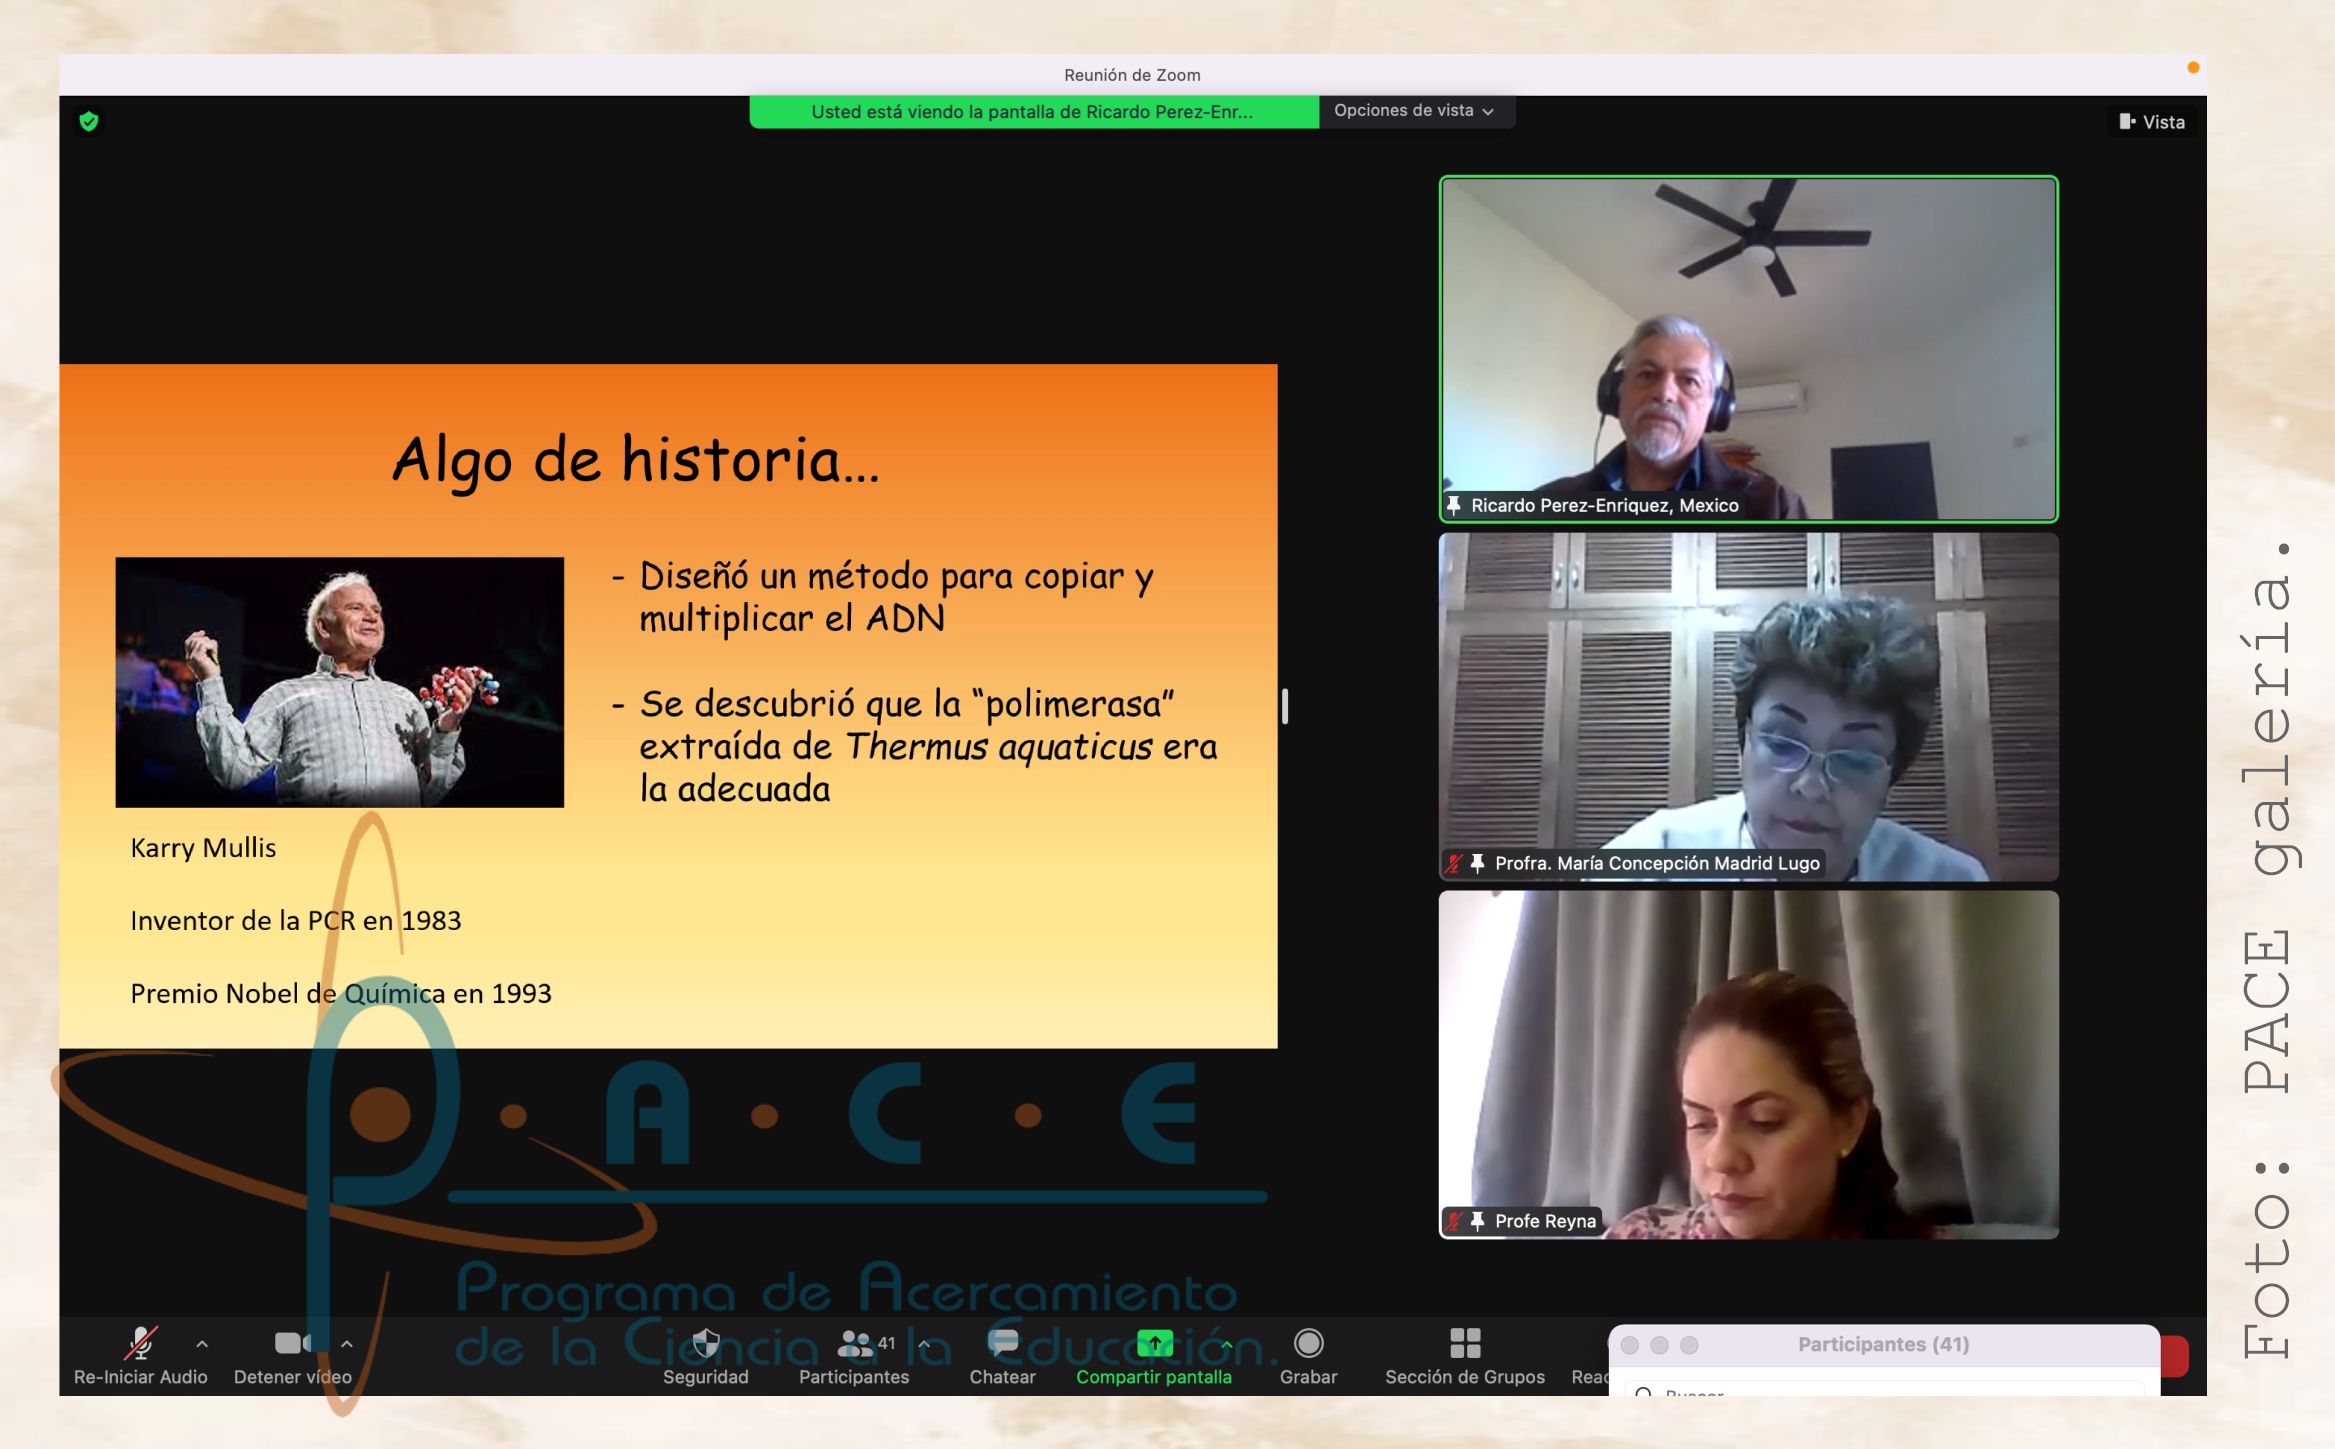Open the Seguridad shield menu
The height and width of the screenshot is (1449, 2335).
[706, 1343]
